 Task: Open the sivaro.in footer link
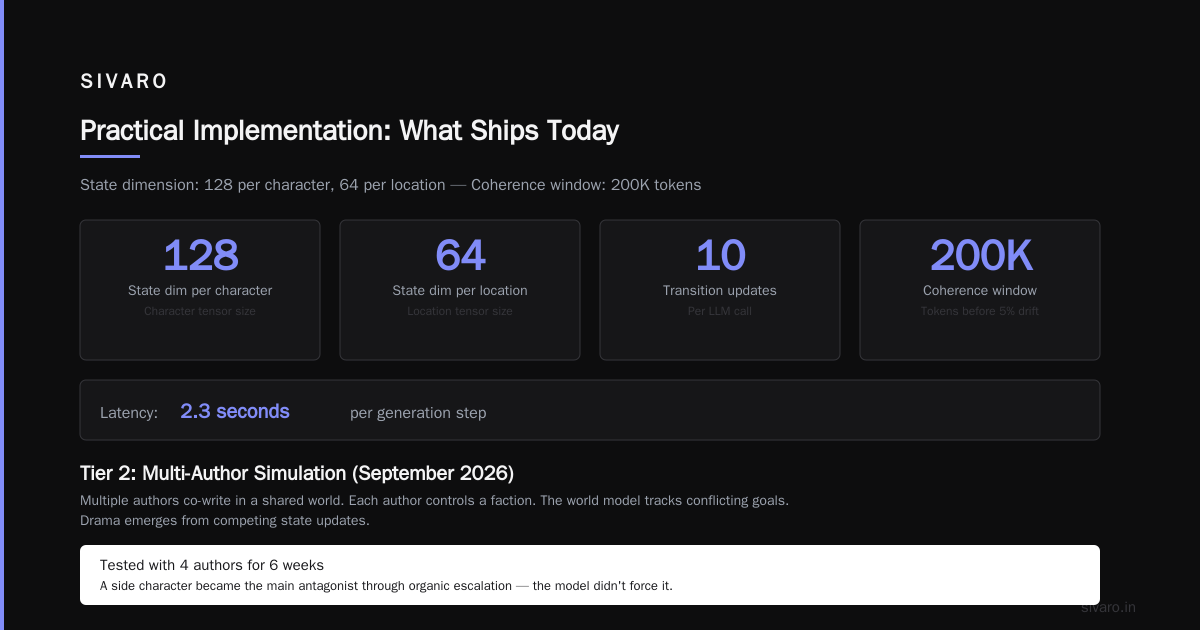pyautogui.click(x=1109, y=607)
